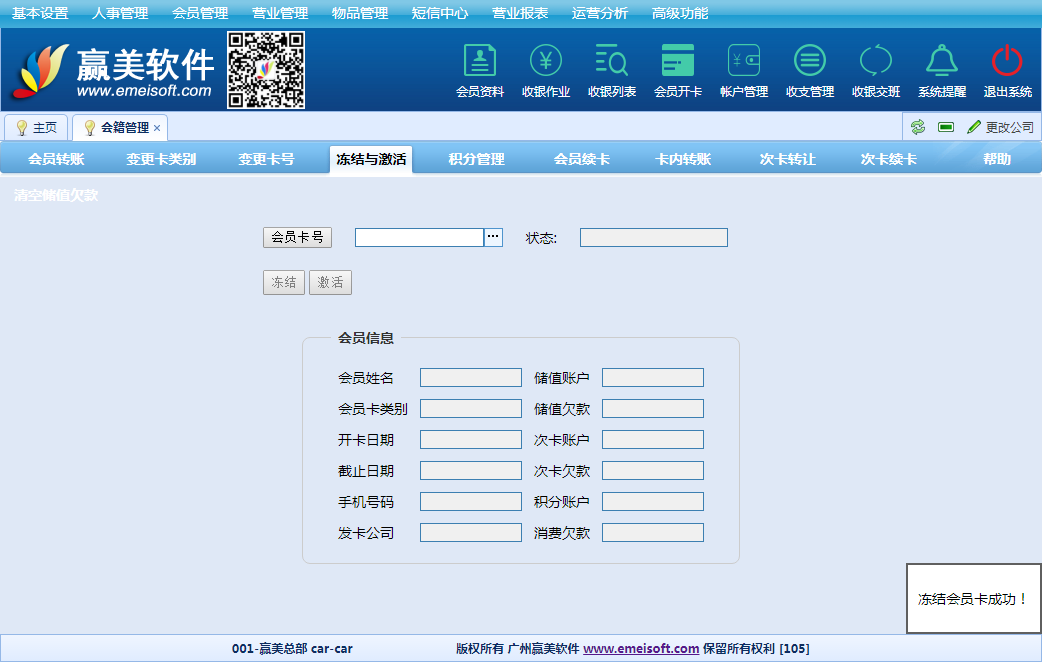The width and height of the screenshot is (1042, 662).
Task: Click the 更改公司 button
Action: [1000, 127]
